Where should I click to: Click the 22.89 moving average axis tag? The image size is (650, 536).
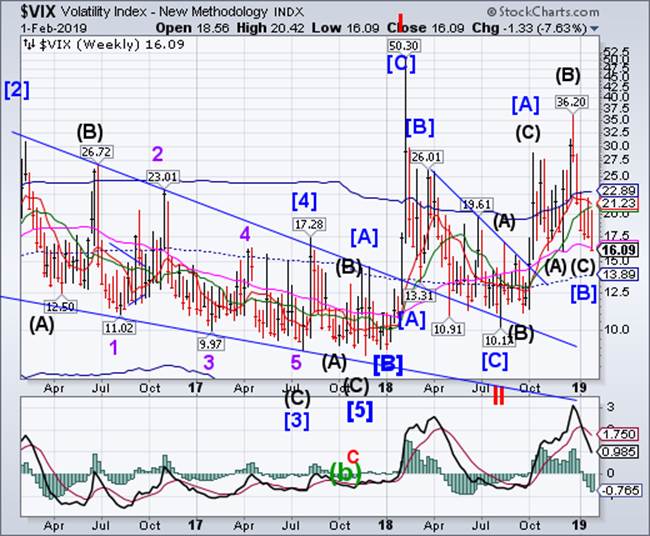click(x=618, y=190)
